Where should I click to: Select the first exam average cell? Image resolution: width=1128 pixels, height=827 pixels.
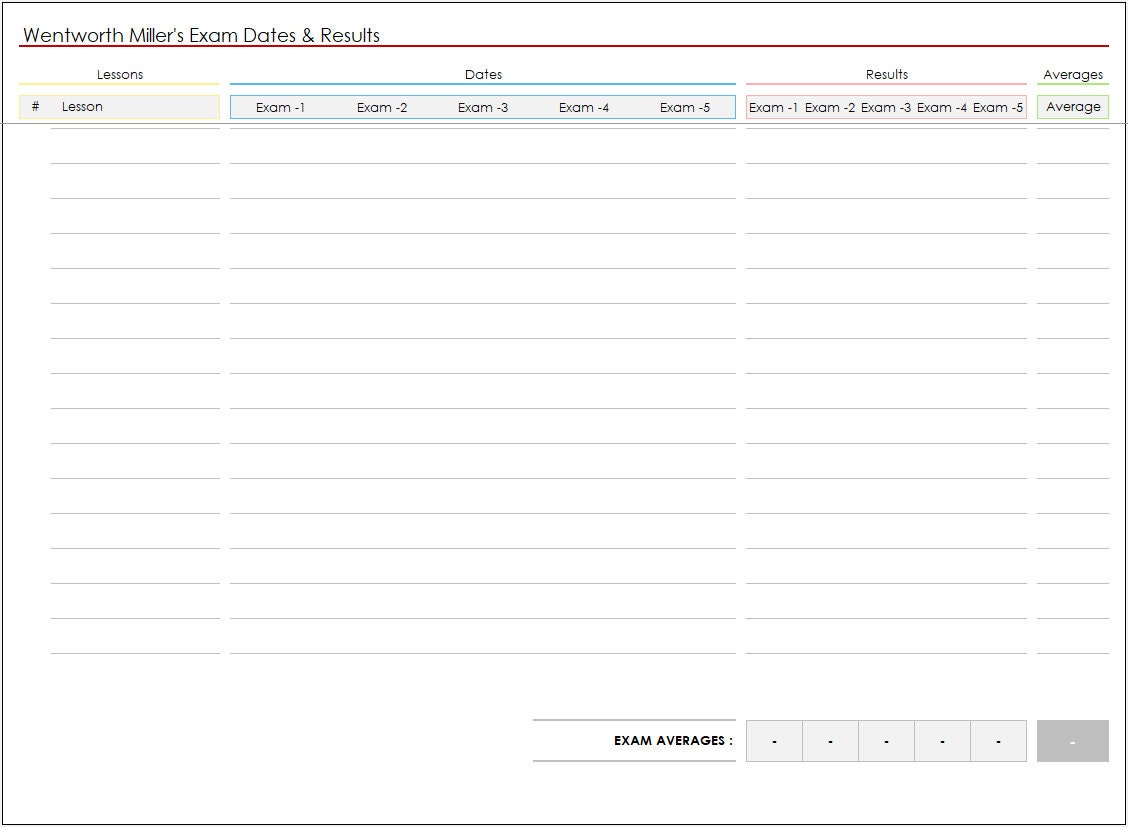774,741
